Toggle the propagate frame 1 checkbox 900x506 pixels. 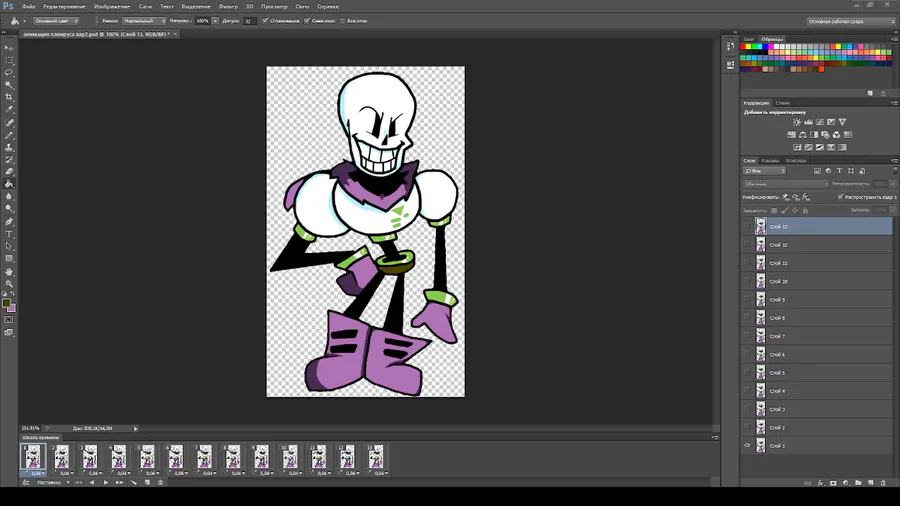[840, 197]
